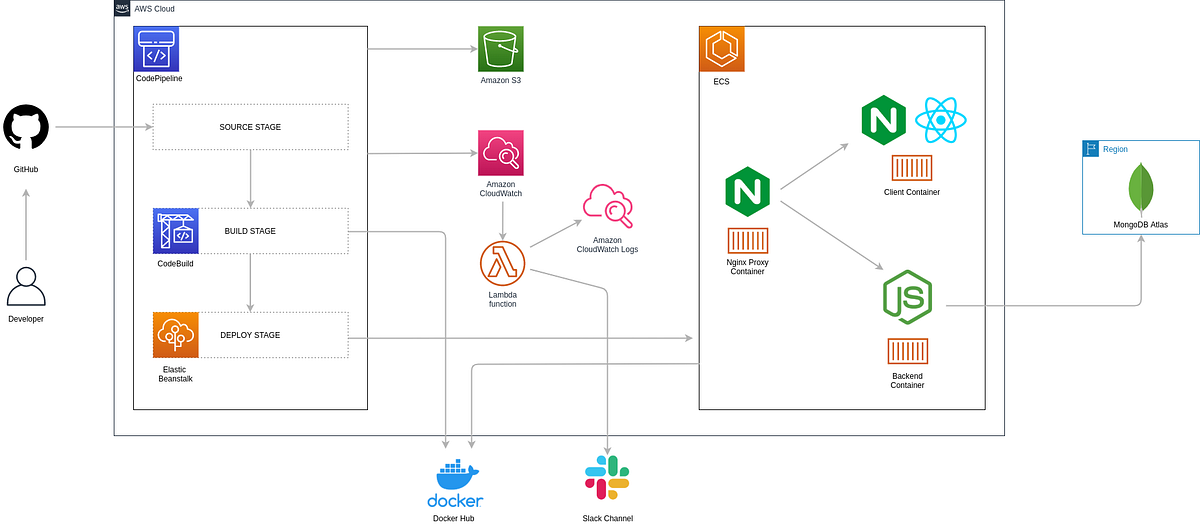The height and width of the screenshot is (525, 1200).
Task: Click the SOURCE STAGE box
Action: pyautogui.click(x=250, y=127)
